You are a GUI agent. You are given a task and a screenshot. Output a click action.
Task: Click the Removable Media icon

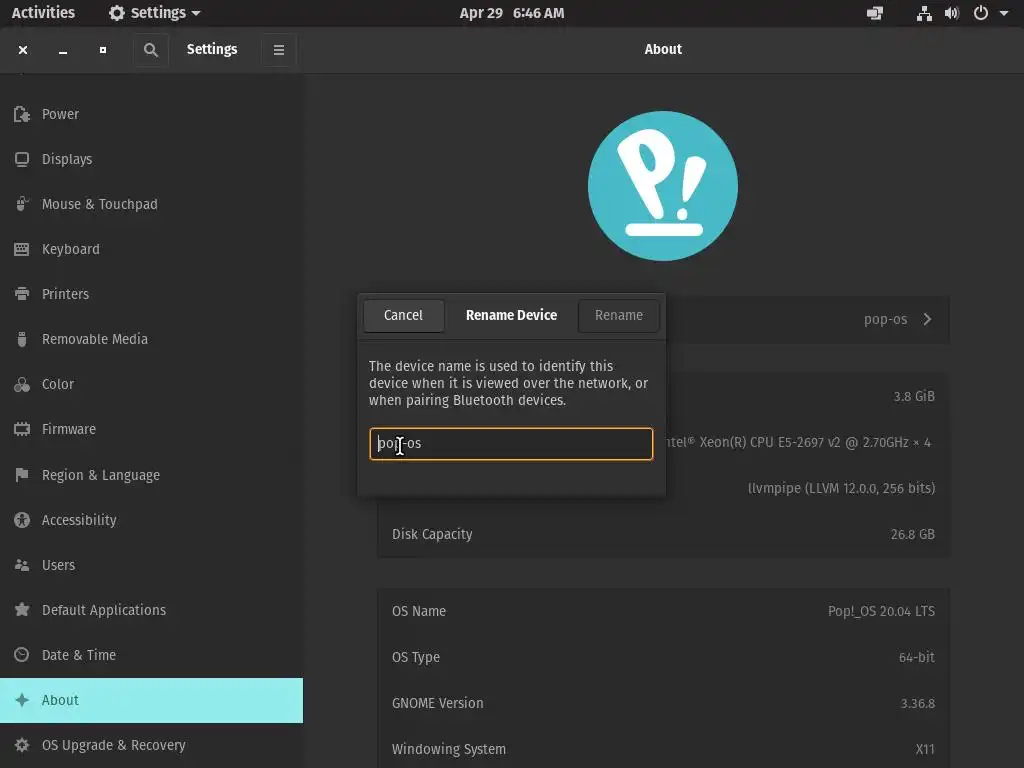click(x=22, y=340)
